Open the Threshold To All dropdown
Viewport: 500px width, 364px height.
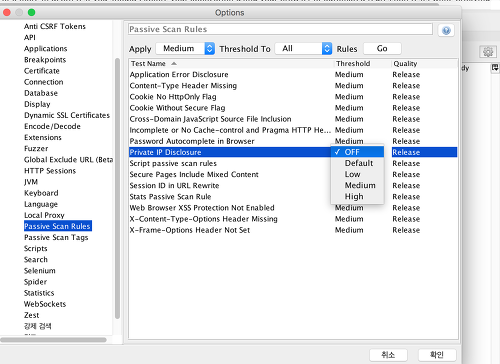pos(303,49)
